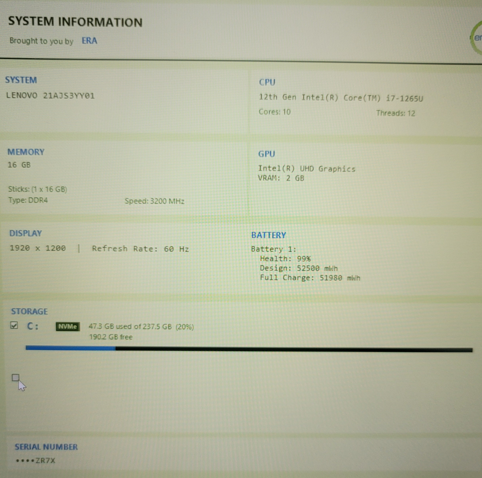Viewport: 482px width, 478px height.
Task: Click the SERIAL NUMBER heading
Action: pyautogui.click(x=46, y=447)
